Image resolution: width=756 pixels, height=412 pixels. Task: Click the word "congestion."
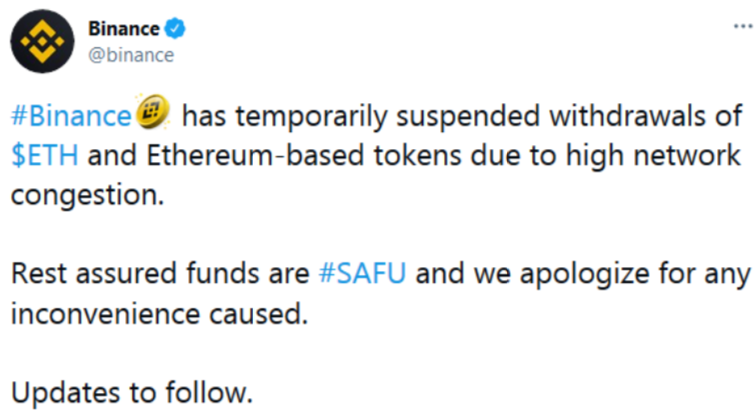pos(86,196)
